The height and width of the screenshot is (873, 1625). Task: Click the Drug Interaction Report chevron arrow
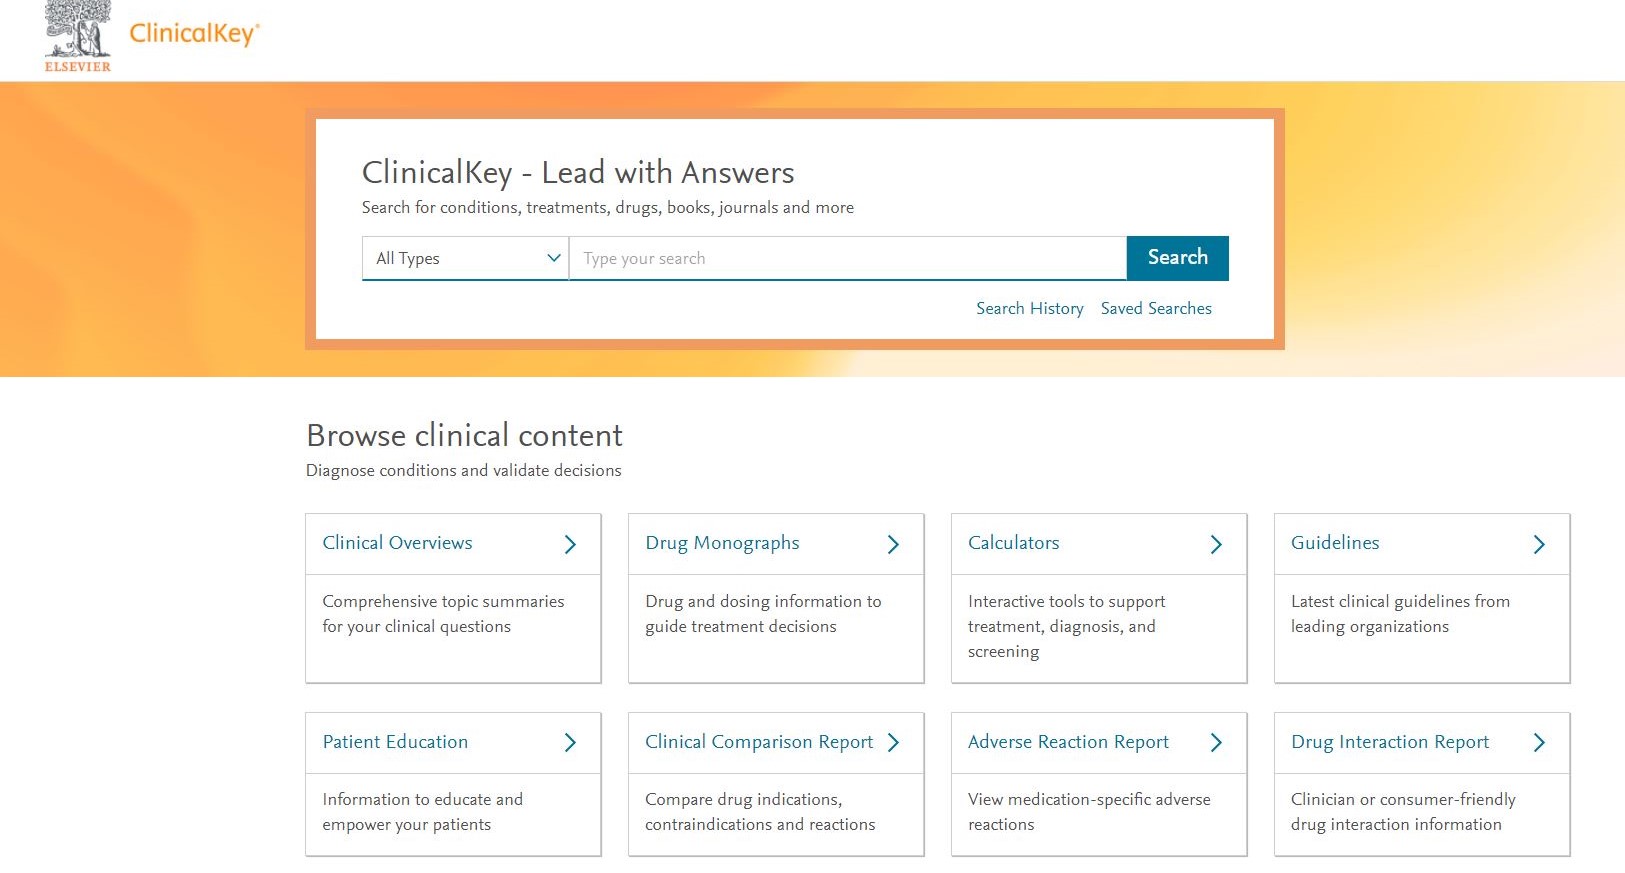tap(1539, 742)
